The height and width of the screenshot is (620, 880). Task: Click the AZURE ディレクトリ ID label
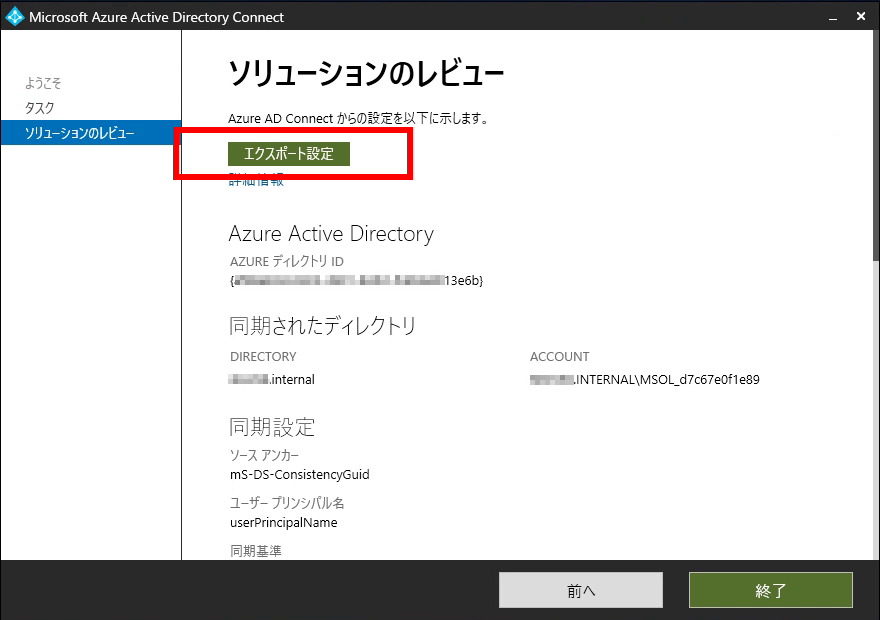tap(287, 261)
